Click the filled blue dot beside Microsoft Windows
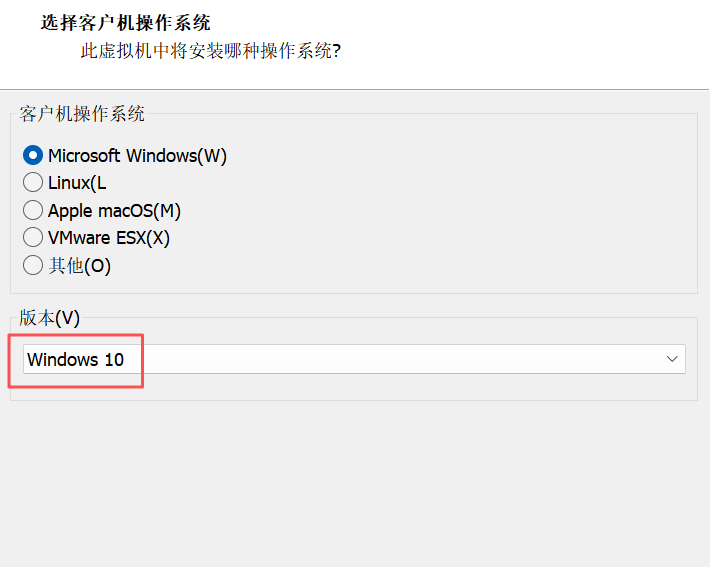710x567 pixels. click(x=33, y=156)
